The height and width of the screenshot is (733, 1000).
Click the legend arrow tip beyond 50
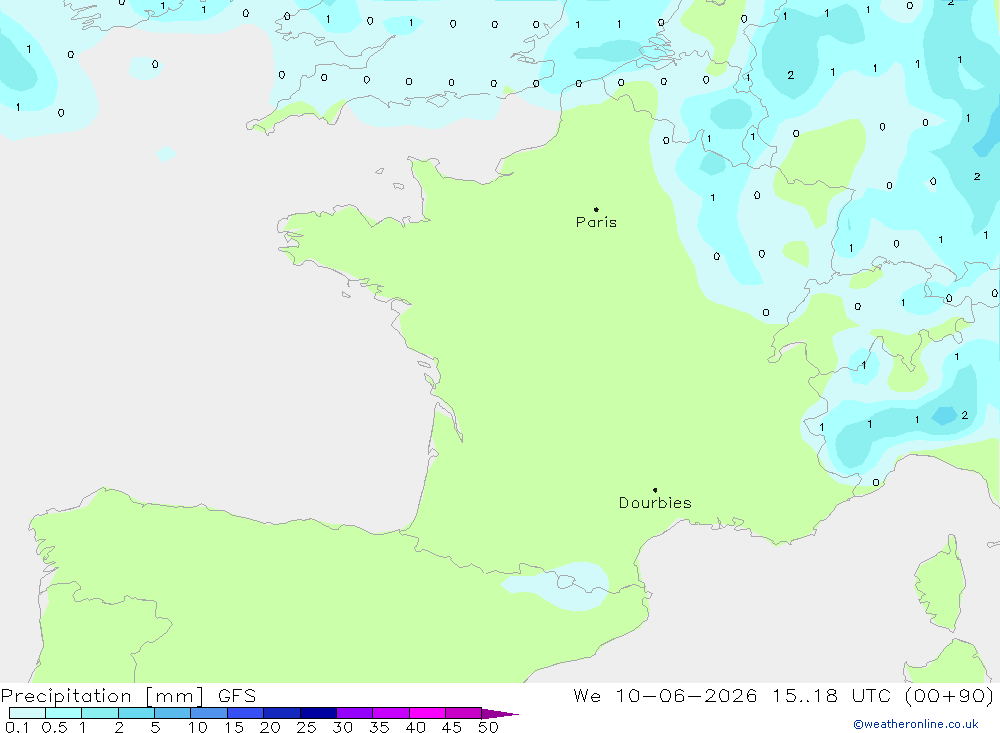click(500, 714)
